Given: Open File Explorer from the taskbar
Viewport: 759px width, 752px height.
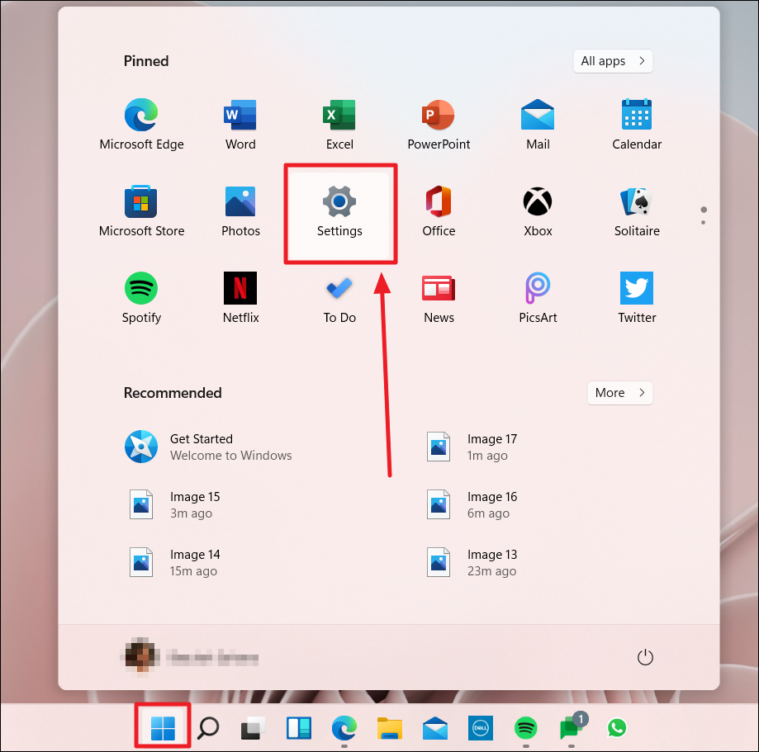Looking at the screenshot, I should 390,728.
